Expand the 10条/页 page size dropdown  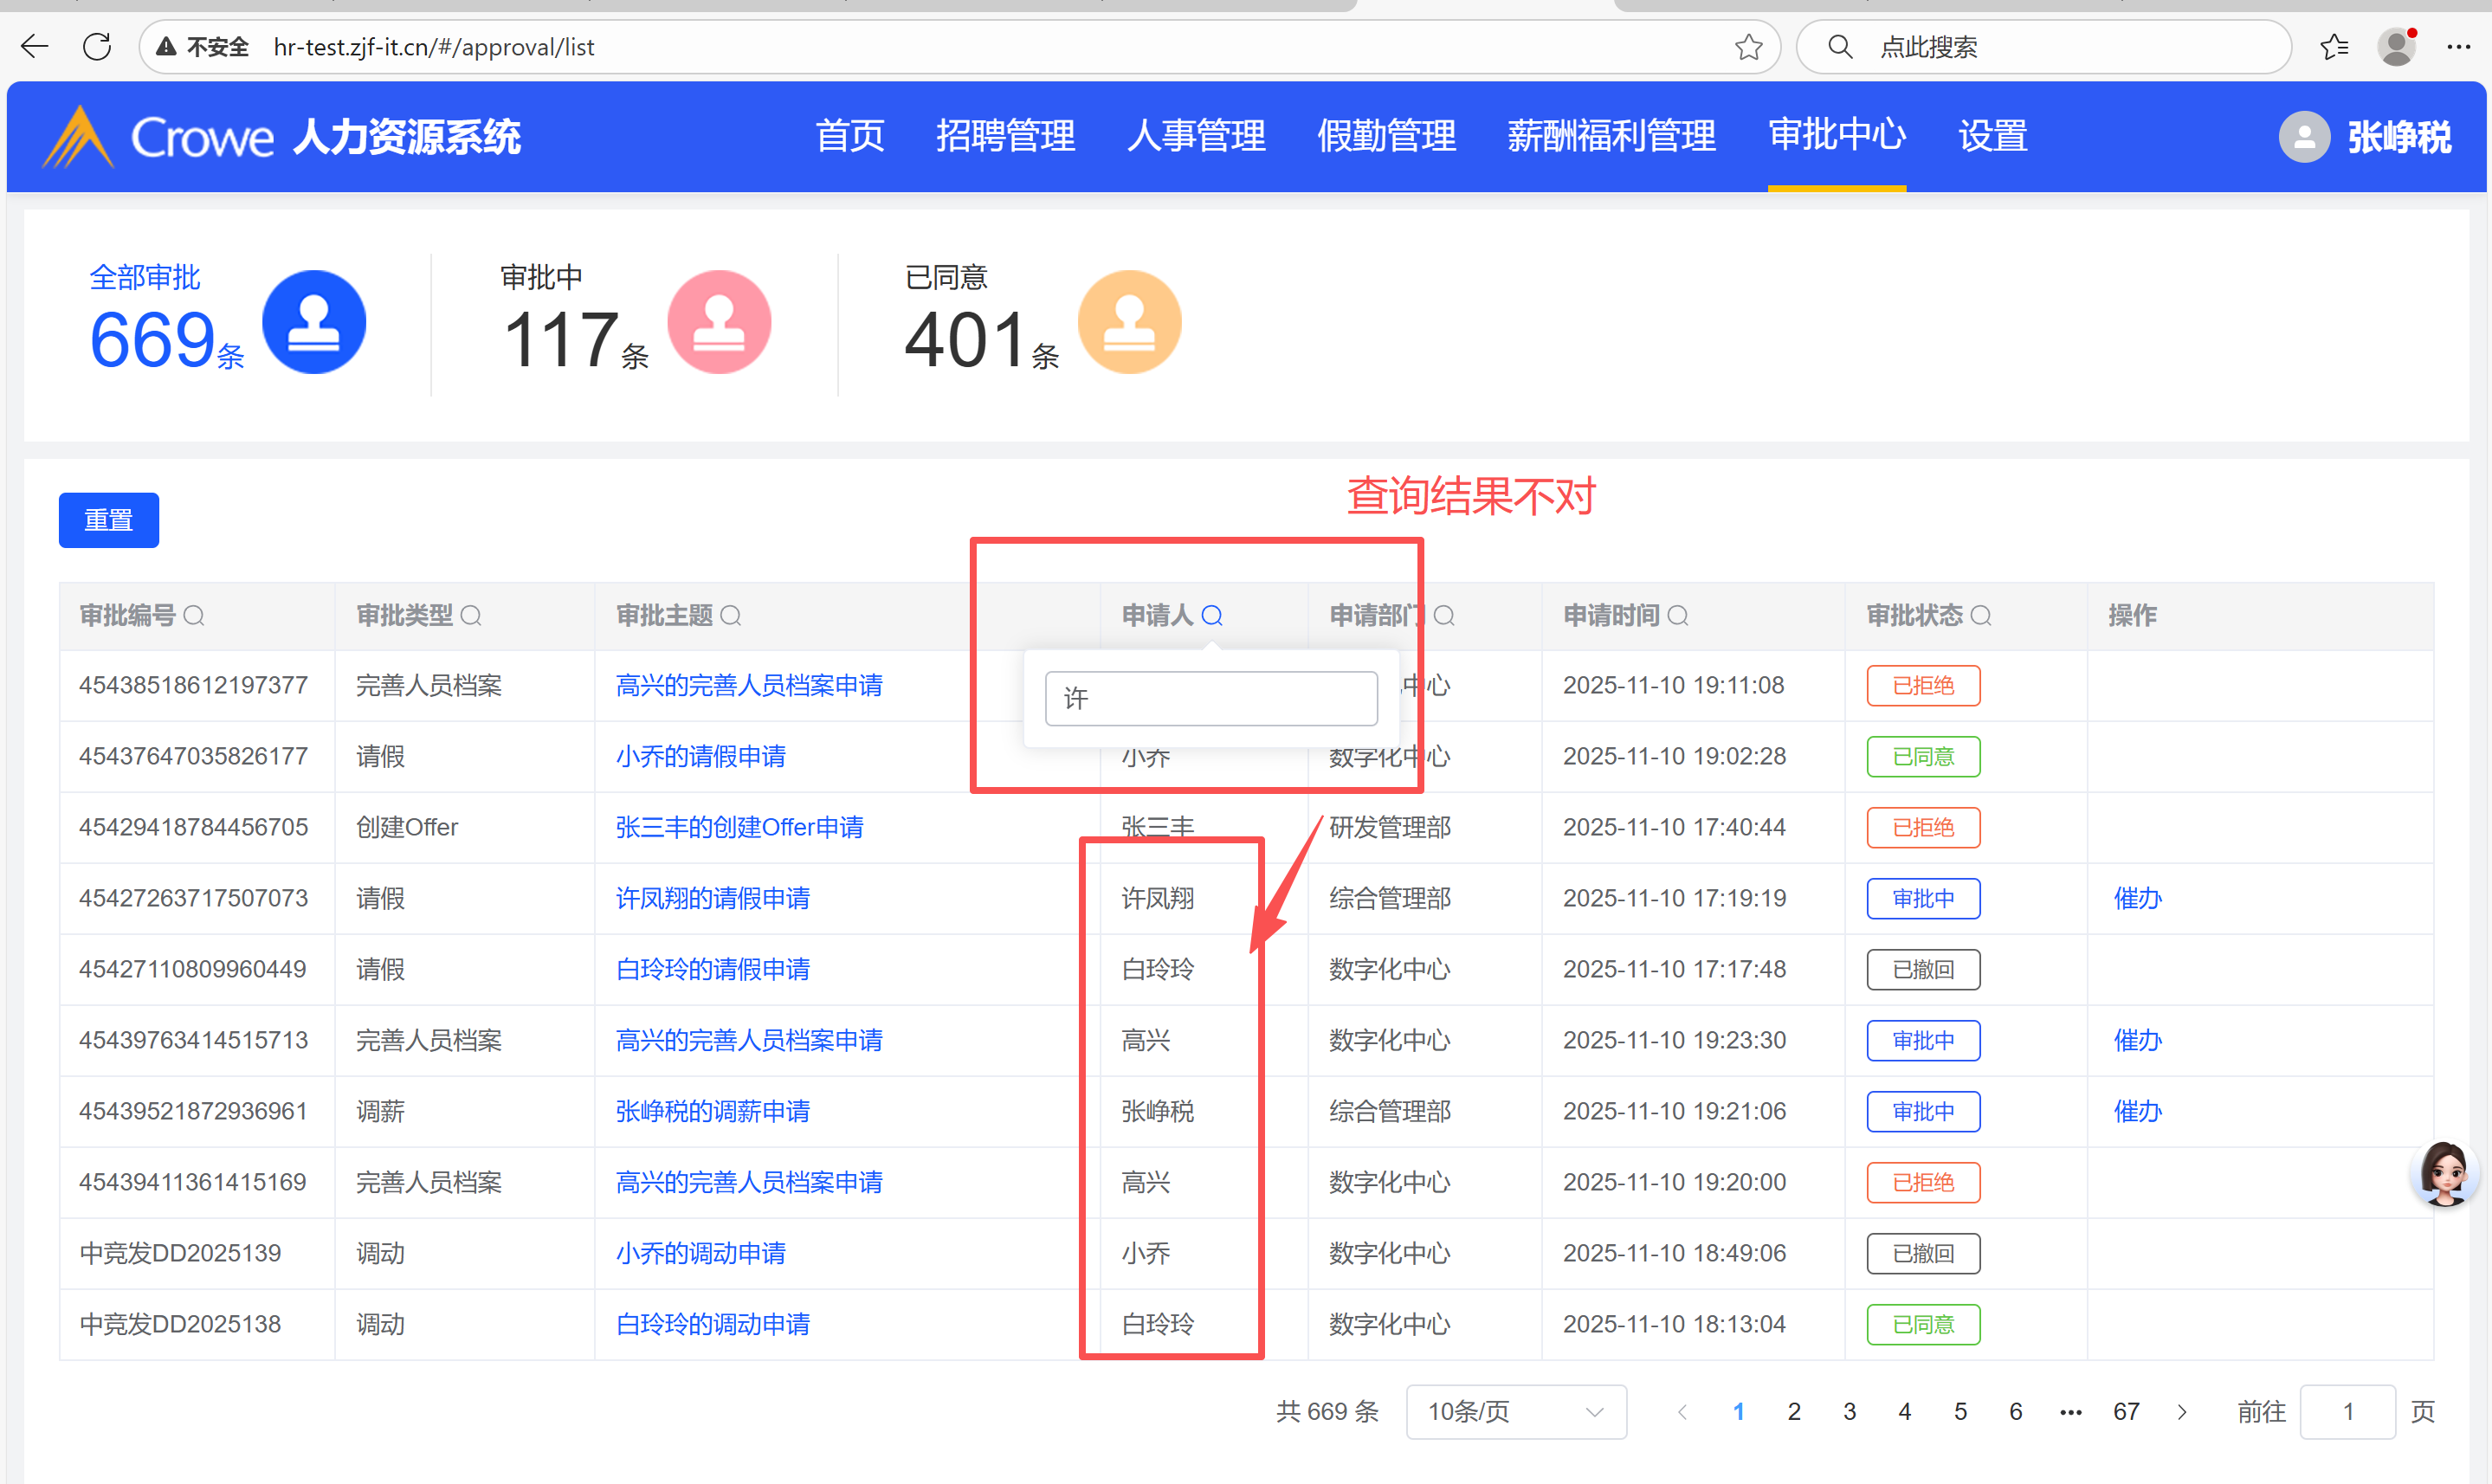pyautogui.click(x=1515, y=1411)
